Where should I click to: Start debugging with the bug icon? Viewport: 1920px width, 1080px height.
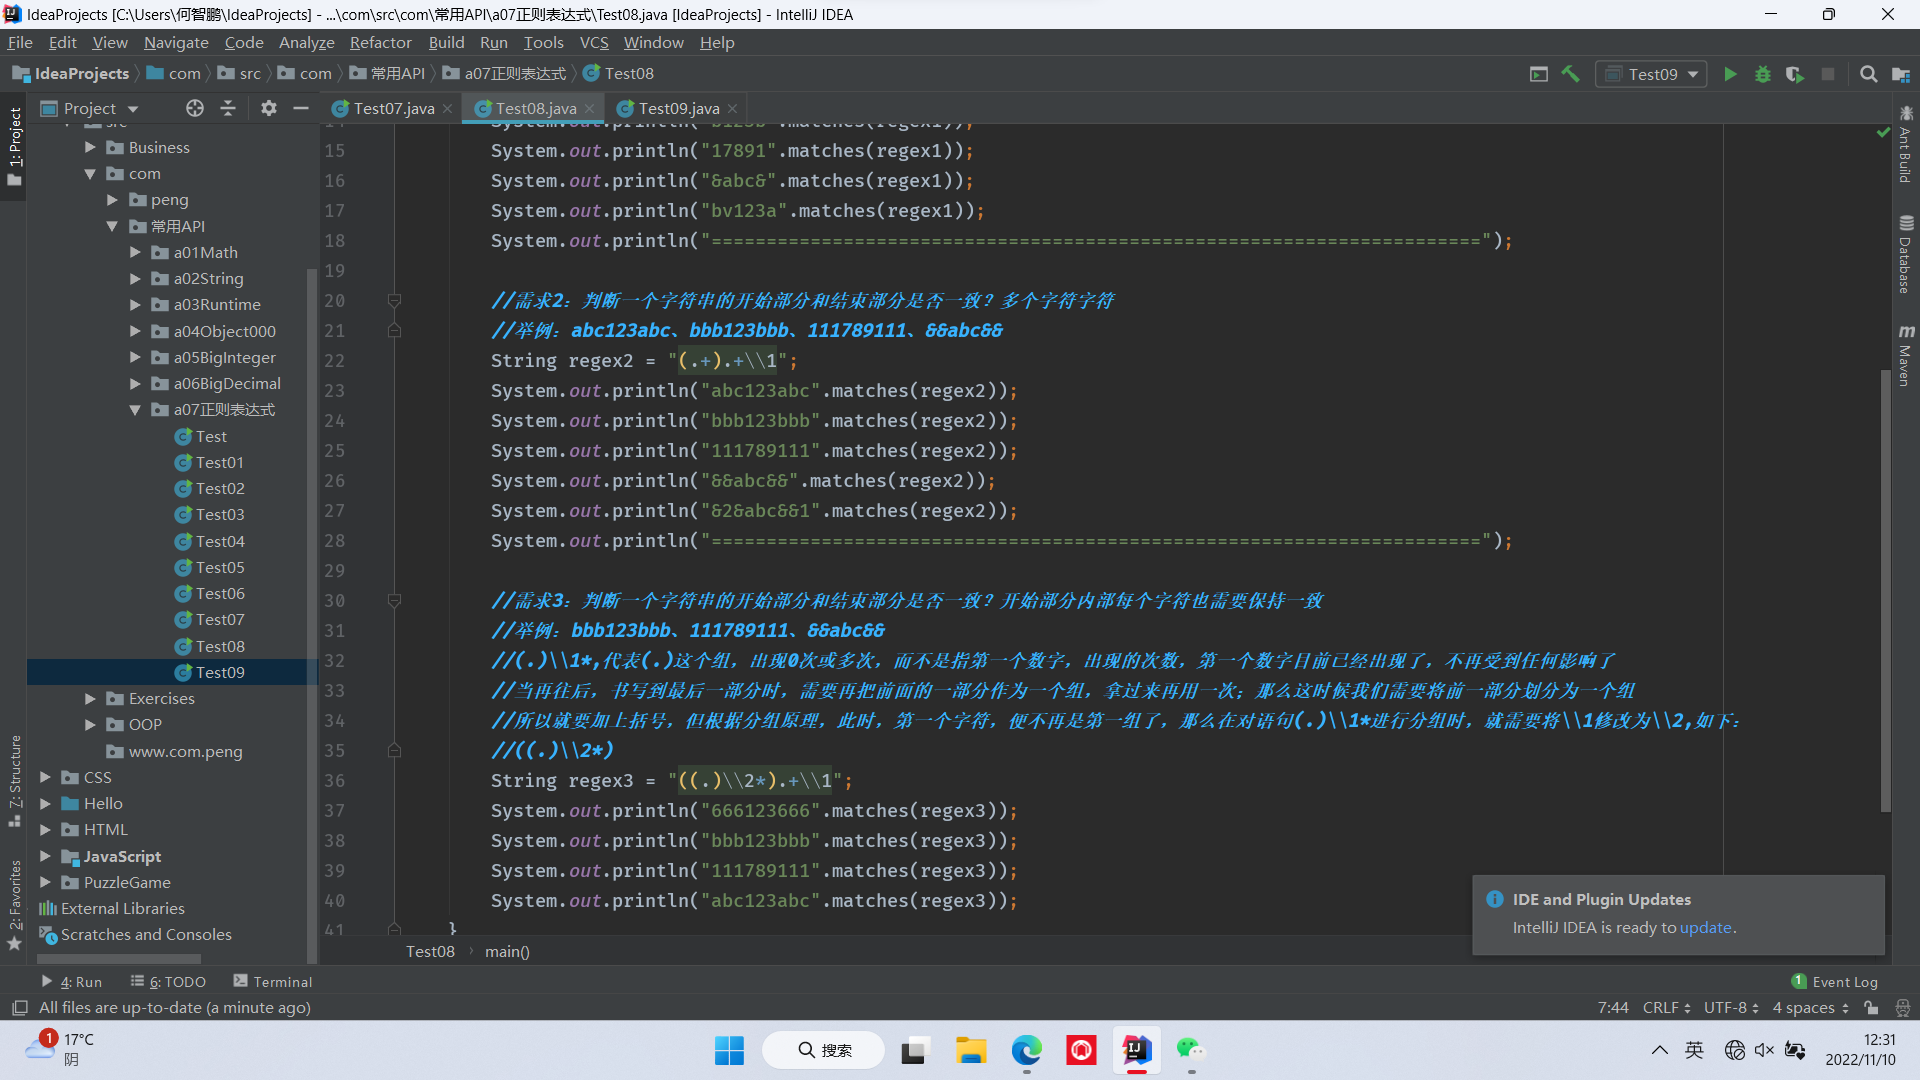point(1762,74)
